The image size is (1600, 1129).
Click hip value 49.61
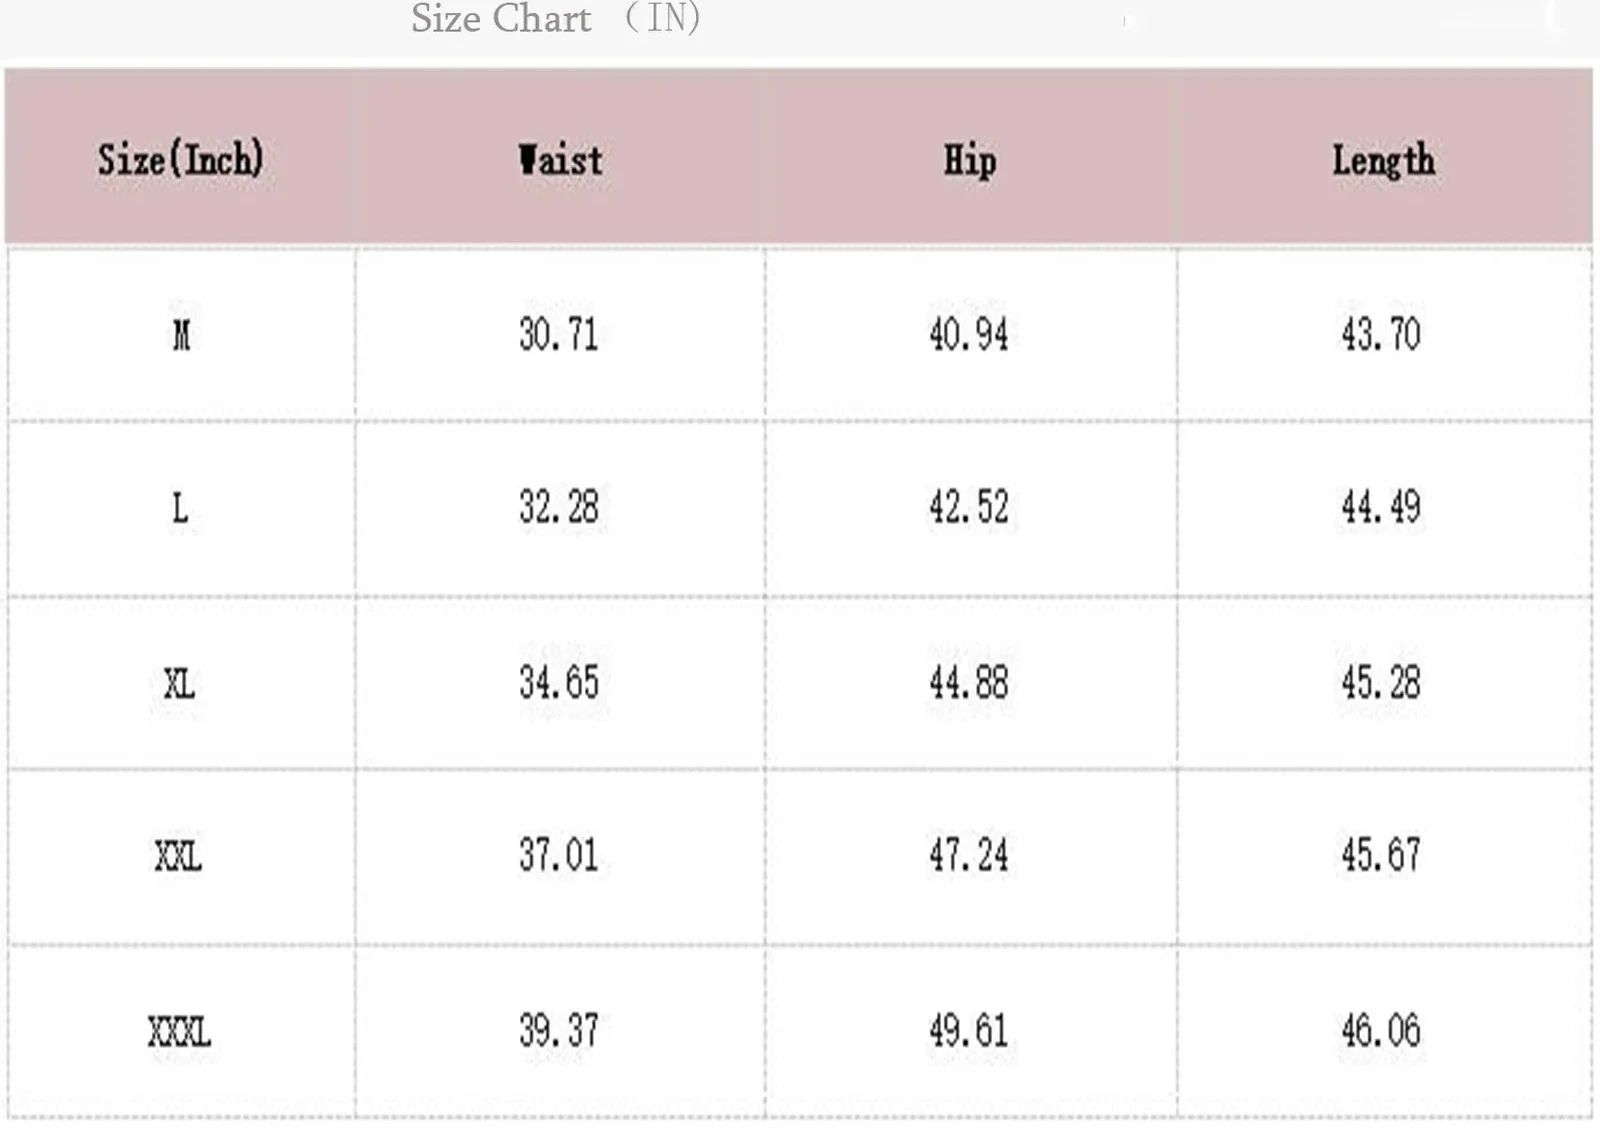click(969, 1031)
